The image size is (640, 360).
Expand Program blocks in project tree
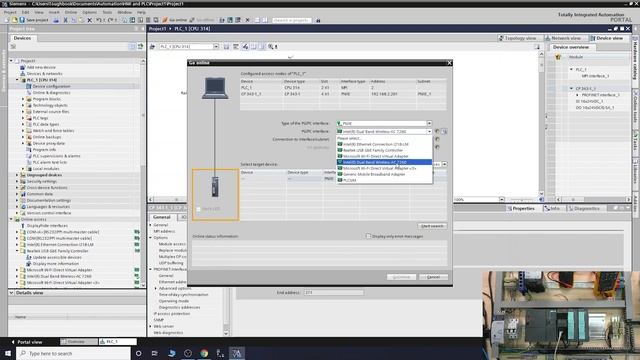(x=23, y=99)
